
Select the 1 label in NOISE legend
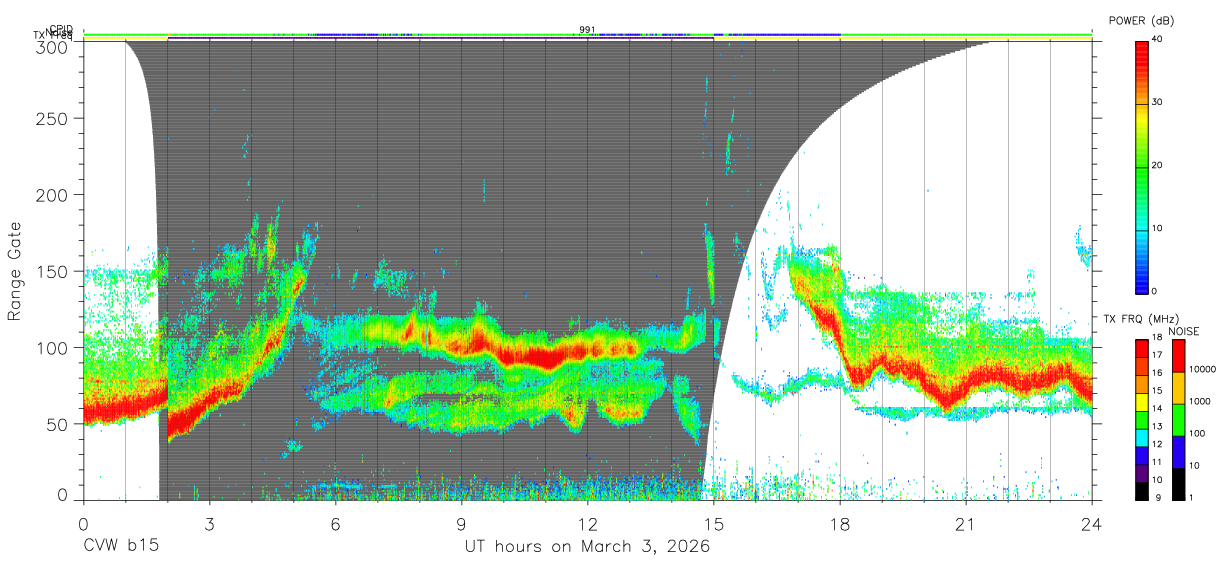[x=1191, y=498]
